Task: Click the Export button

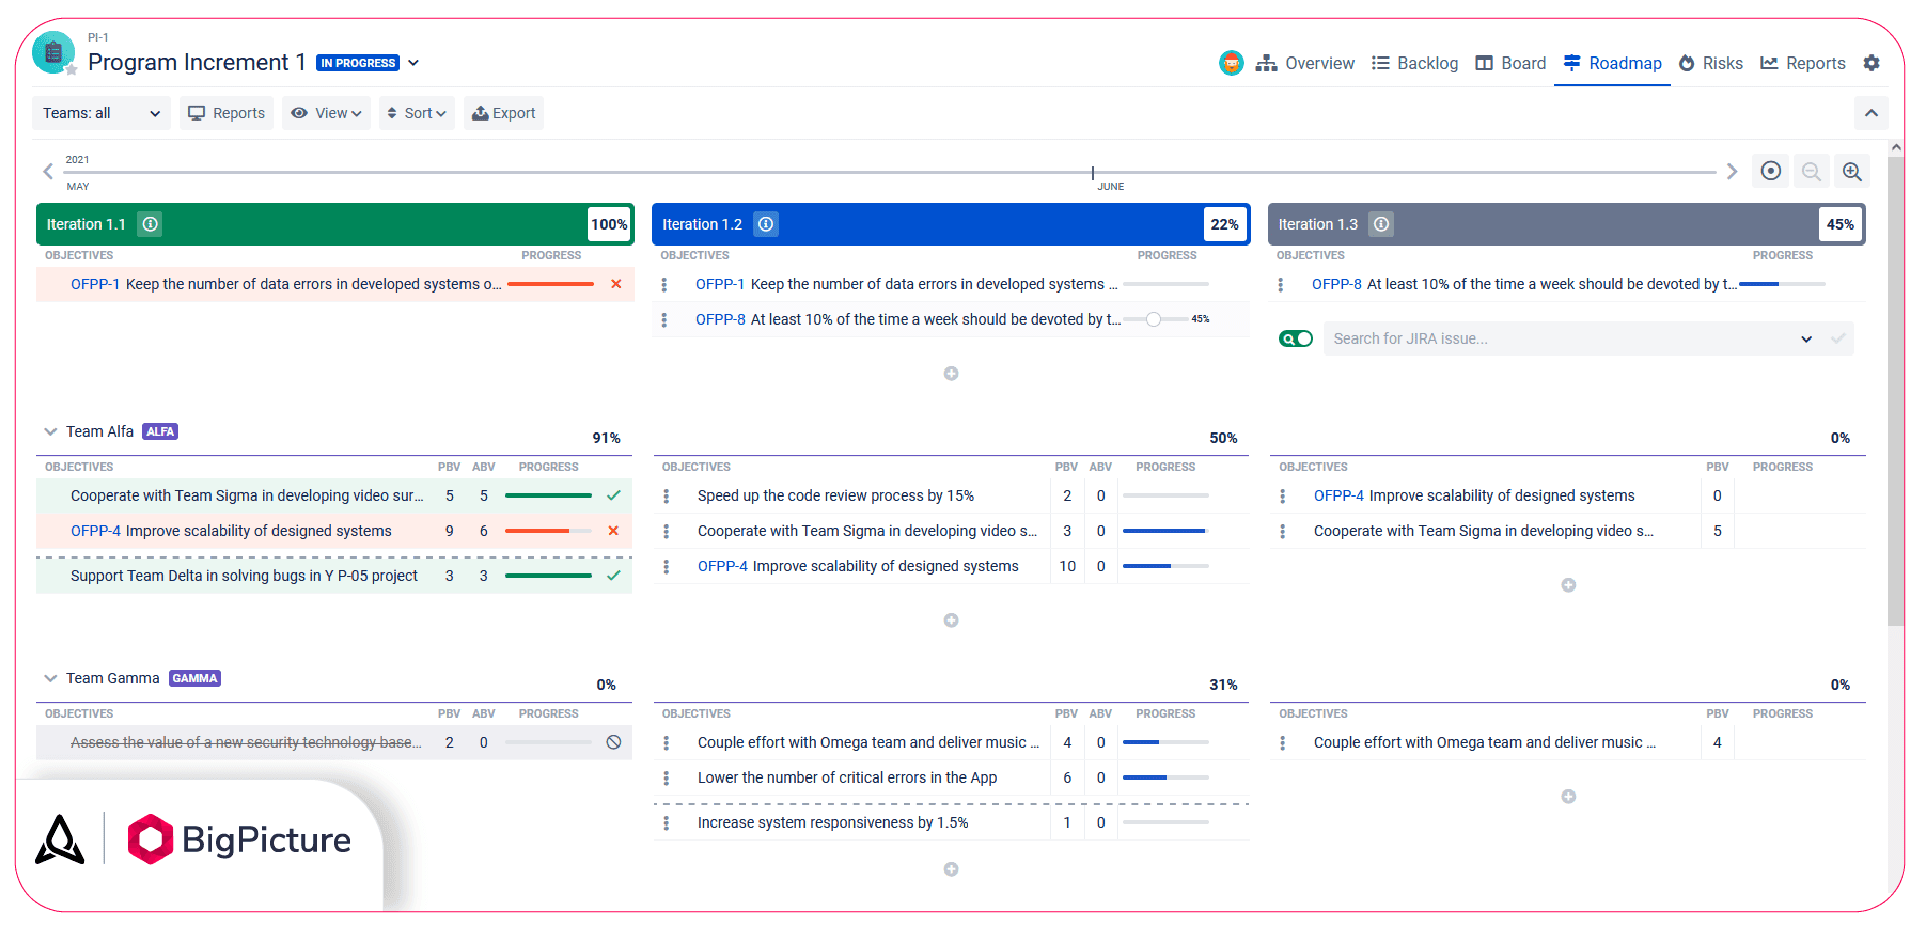Action: click(504, 113)
